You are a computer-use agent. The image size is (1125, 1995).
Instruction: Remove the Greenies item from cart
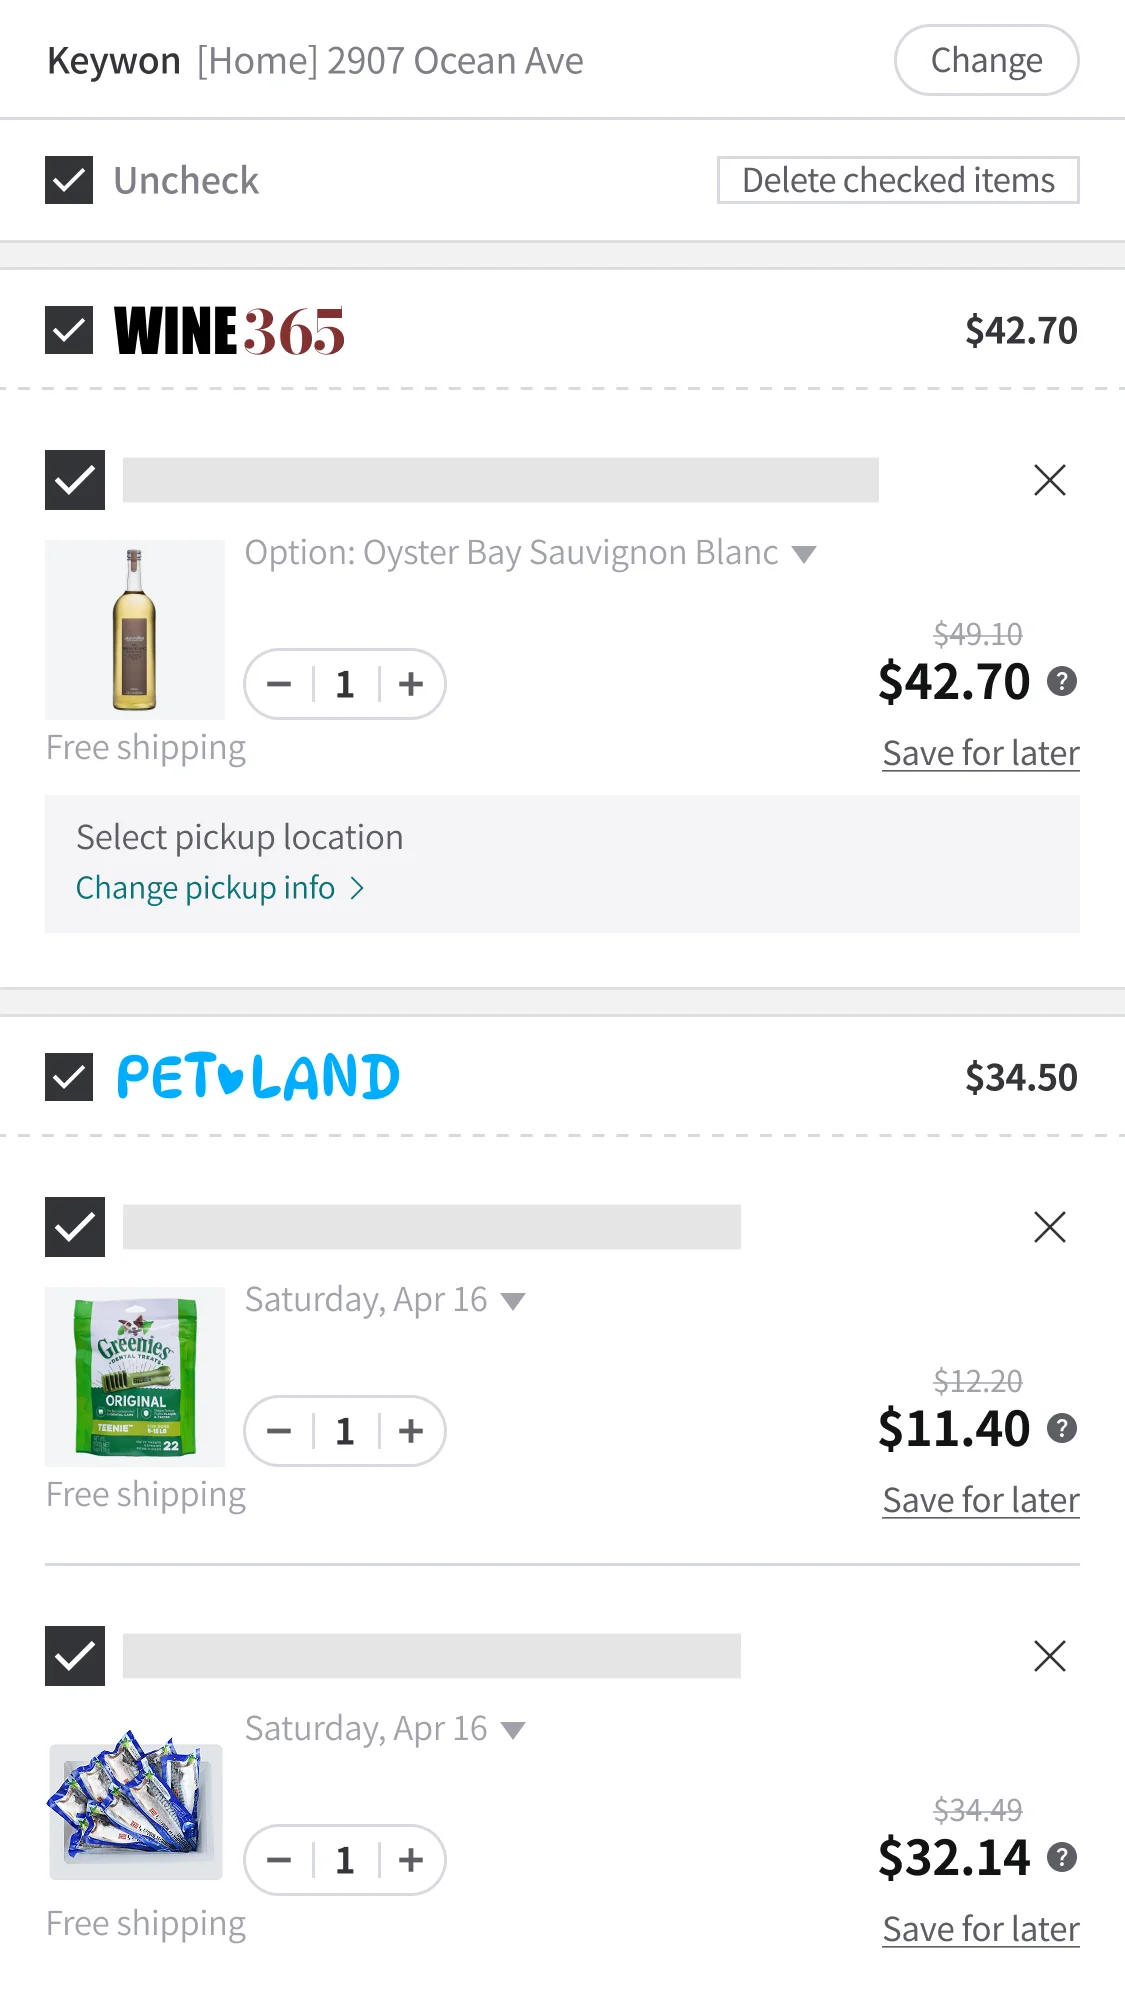coord(1049,1227)
